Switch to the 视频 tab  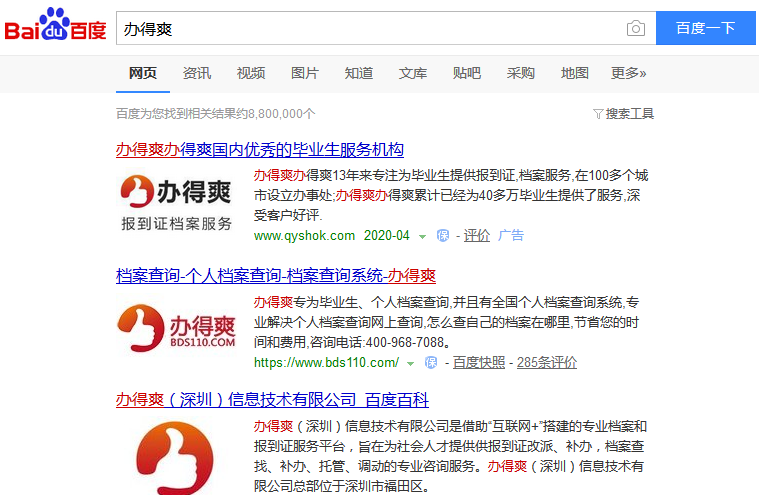(251, 73)
